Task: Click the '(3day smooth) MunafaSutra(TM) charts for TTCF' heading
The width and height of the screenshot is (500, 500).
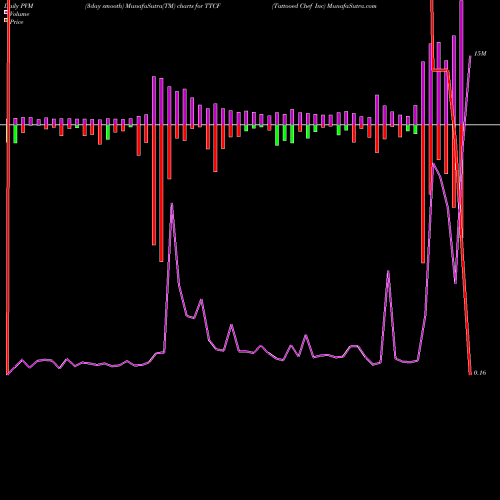Action: pyautogui.click(x=153, y=6)
